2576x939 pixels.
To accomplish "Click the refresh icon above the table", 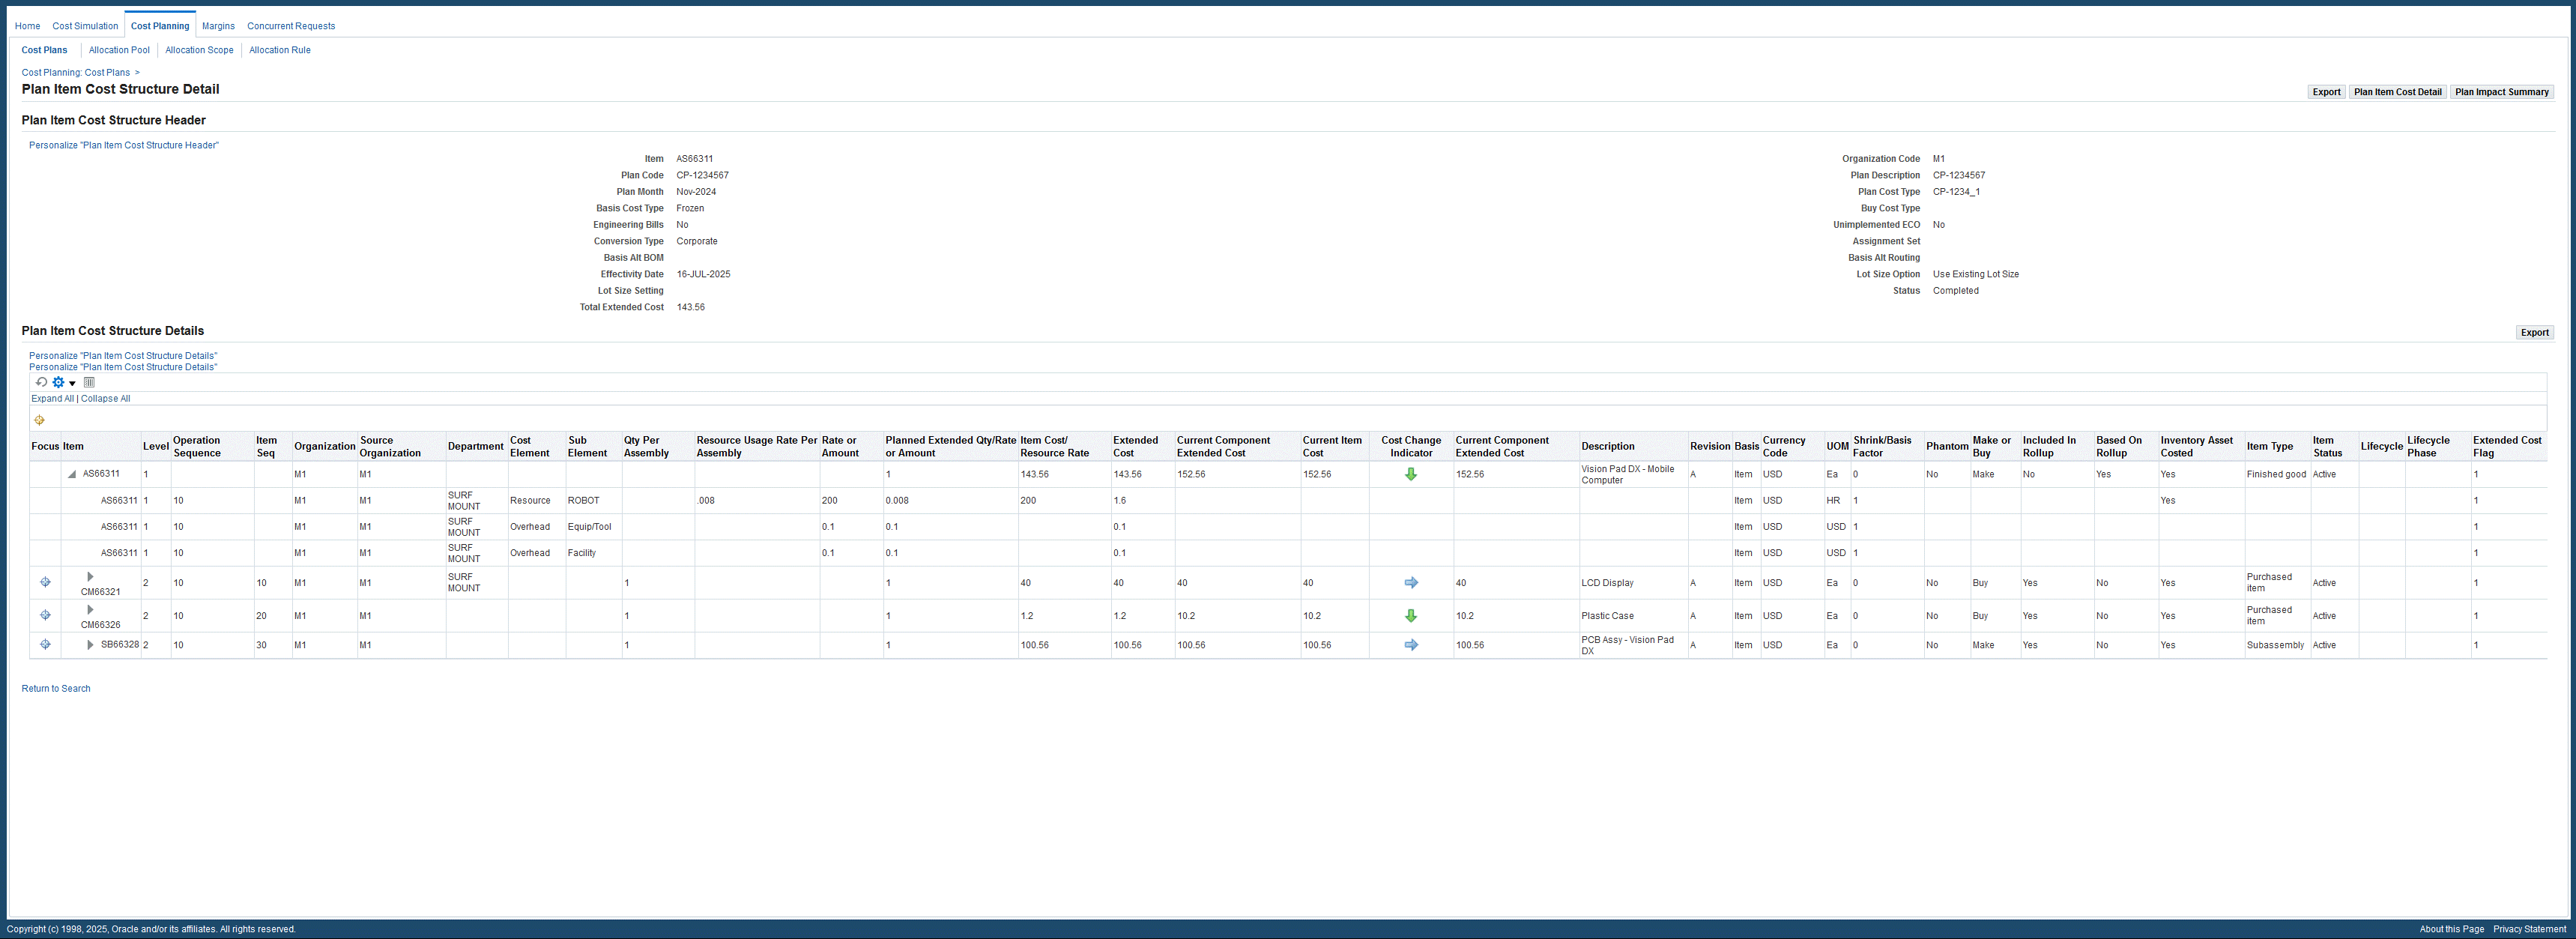I will click(x=41, y=382).
